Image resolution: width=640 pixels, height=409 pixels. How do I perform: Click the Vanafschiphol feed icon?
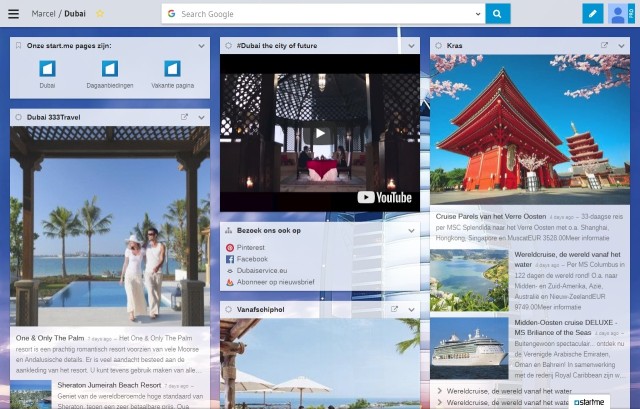229,309
